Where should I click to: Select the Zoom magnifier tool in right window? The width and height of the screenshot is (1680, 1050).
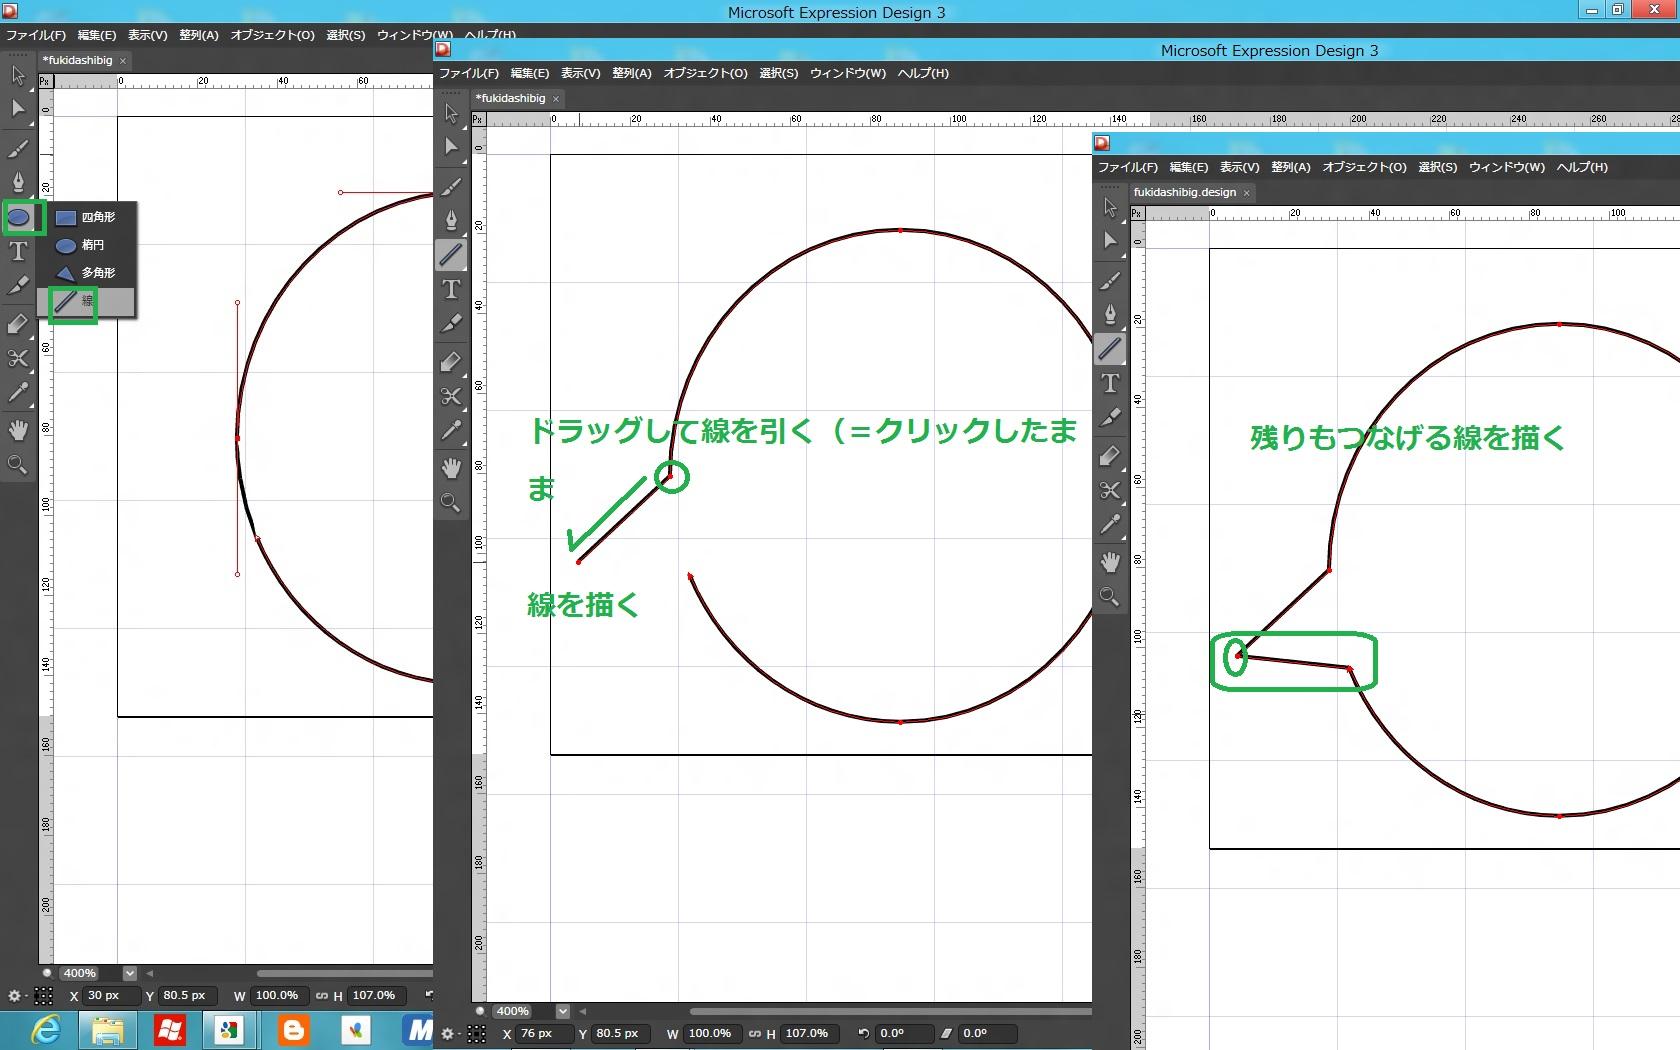coord(1110,597)
